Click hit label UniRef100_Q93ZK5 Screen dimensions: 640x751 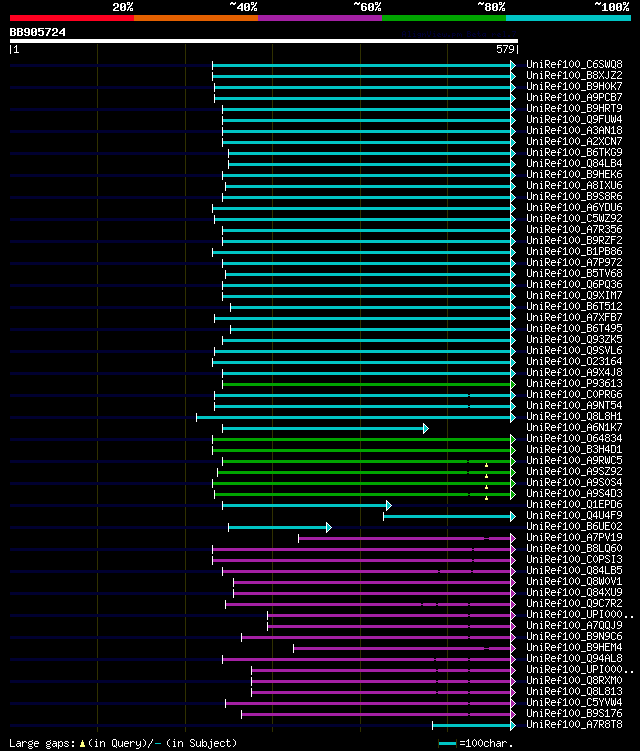click(x=574, y=340)
